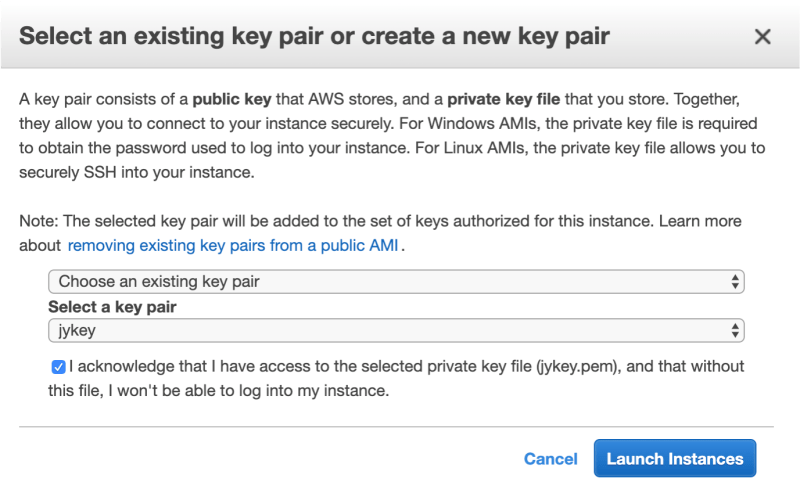
Task: Click the "securely SSH into your instance" text
Action: click(135, 172)
